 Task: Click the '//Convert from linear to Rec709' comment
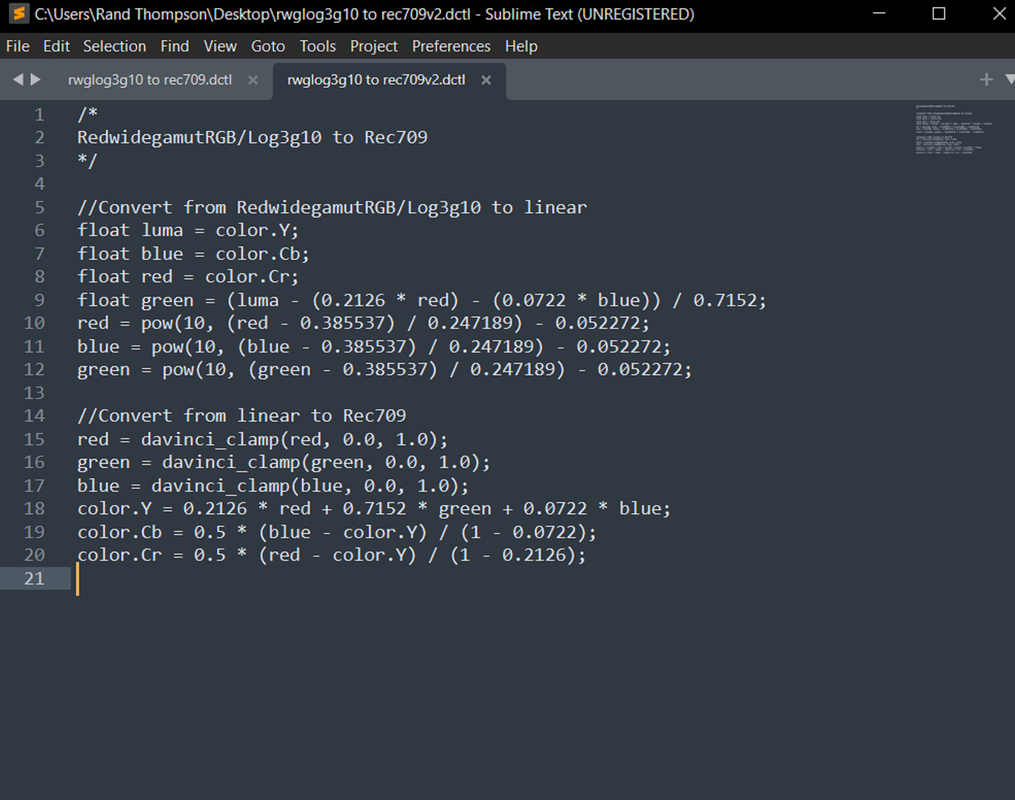[241, 416]
